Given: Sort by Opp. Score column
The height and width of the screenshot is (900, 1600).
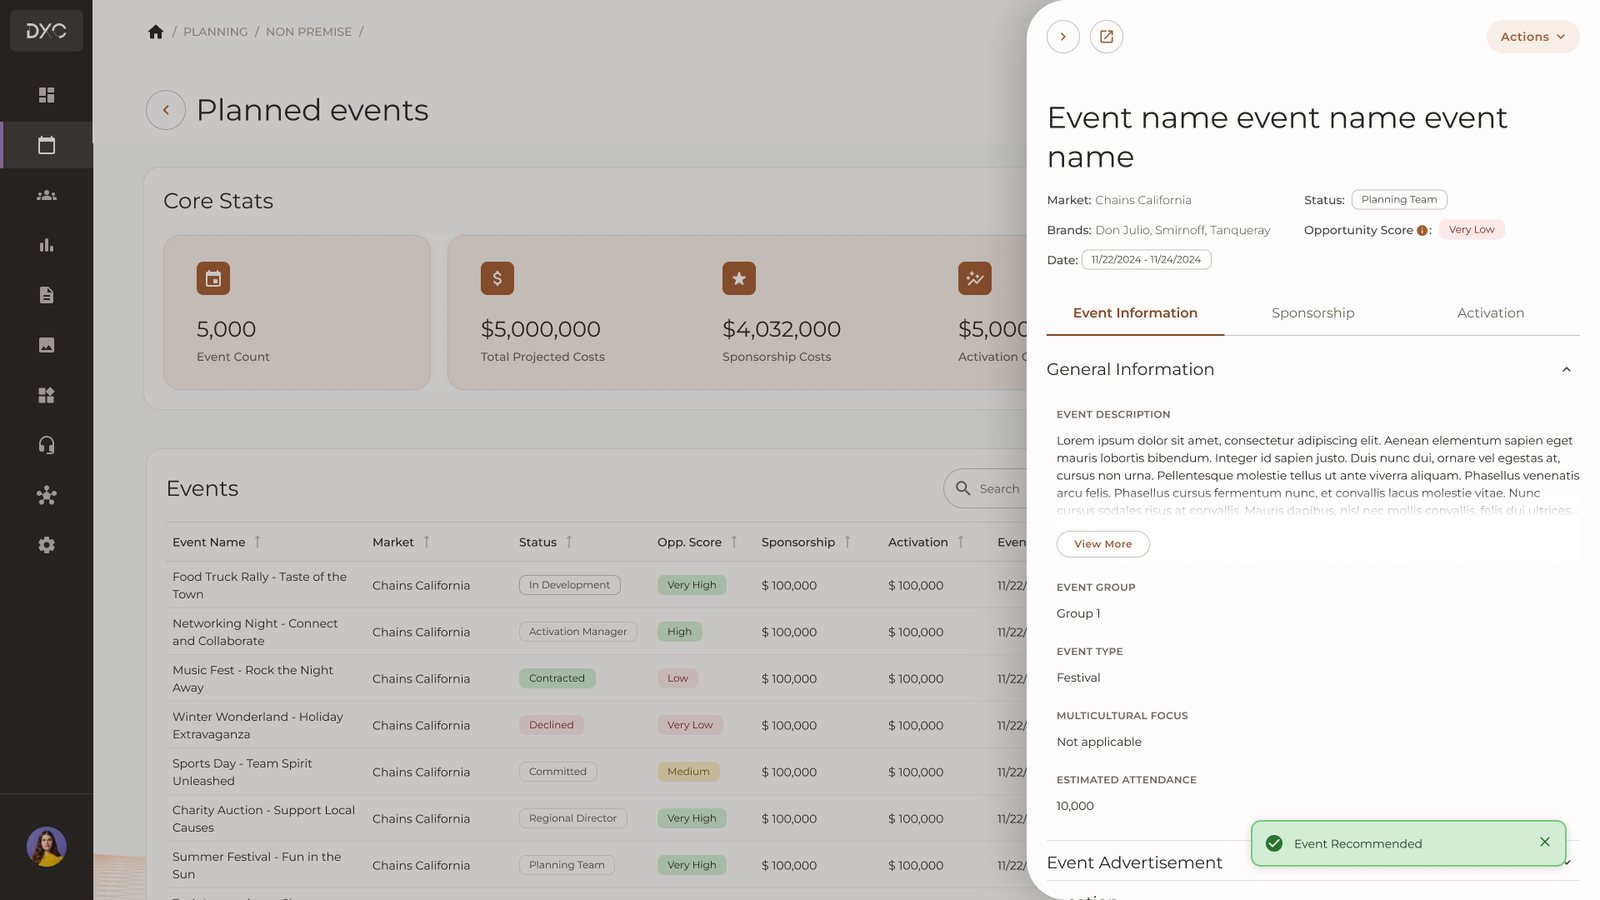Looking at the screenshot, I should pos(734,541).
